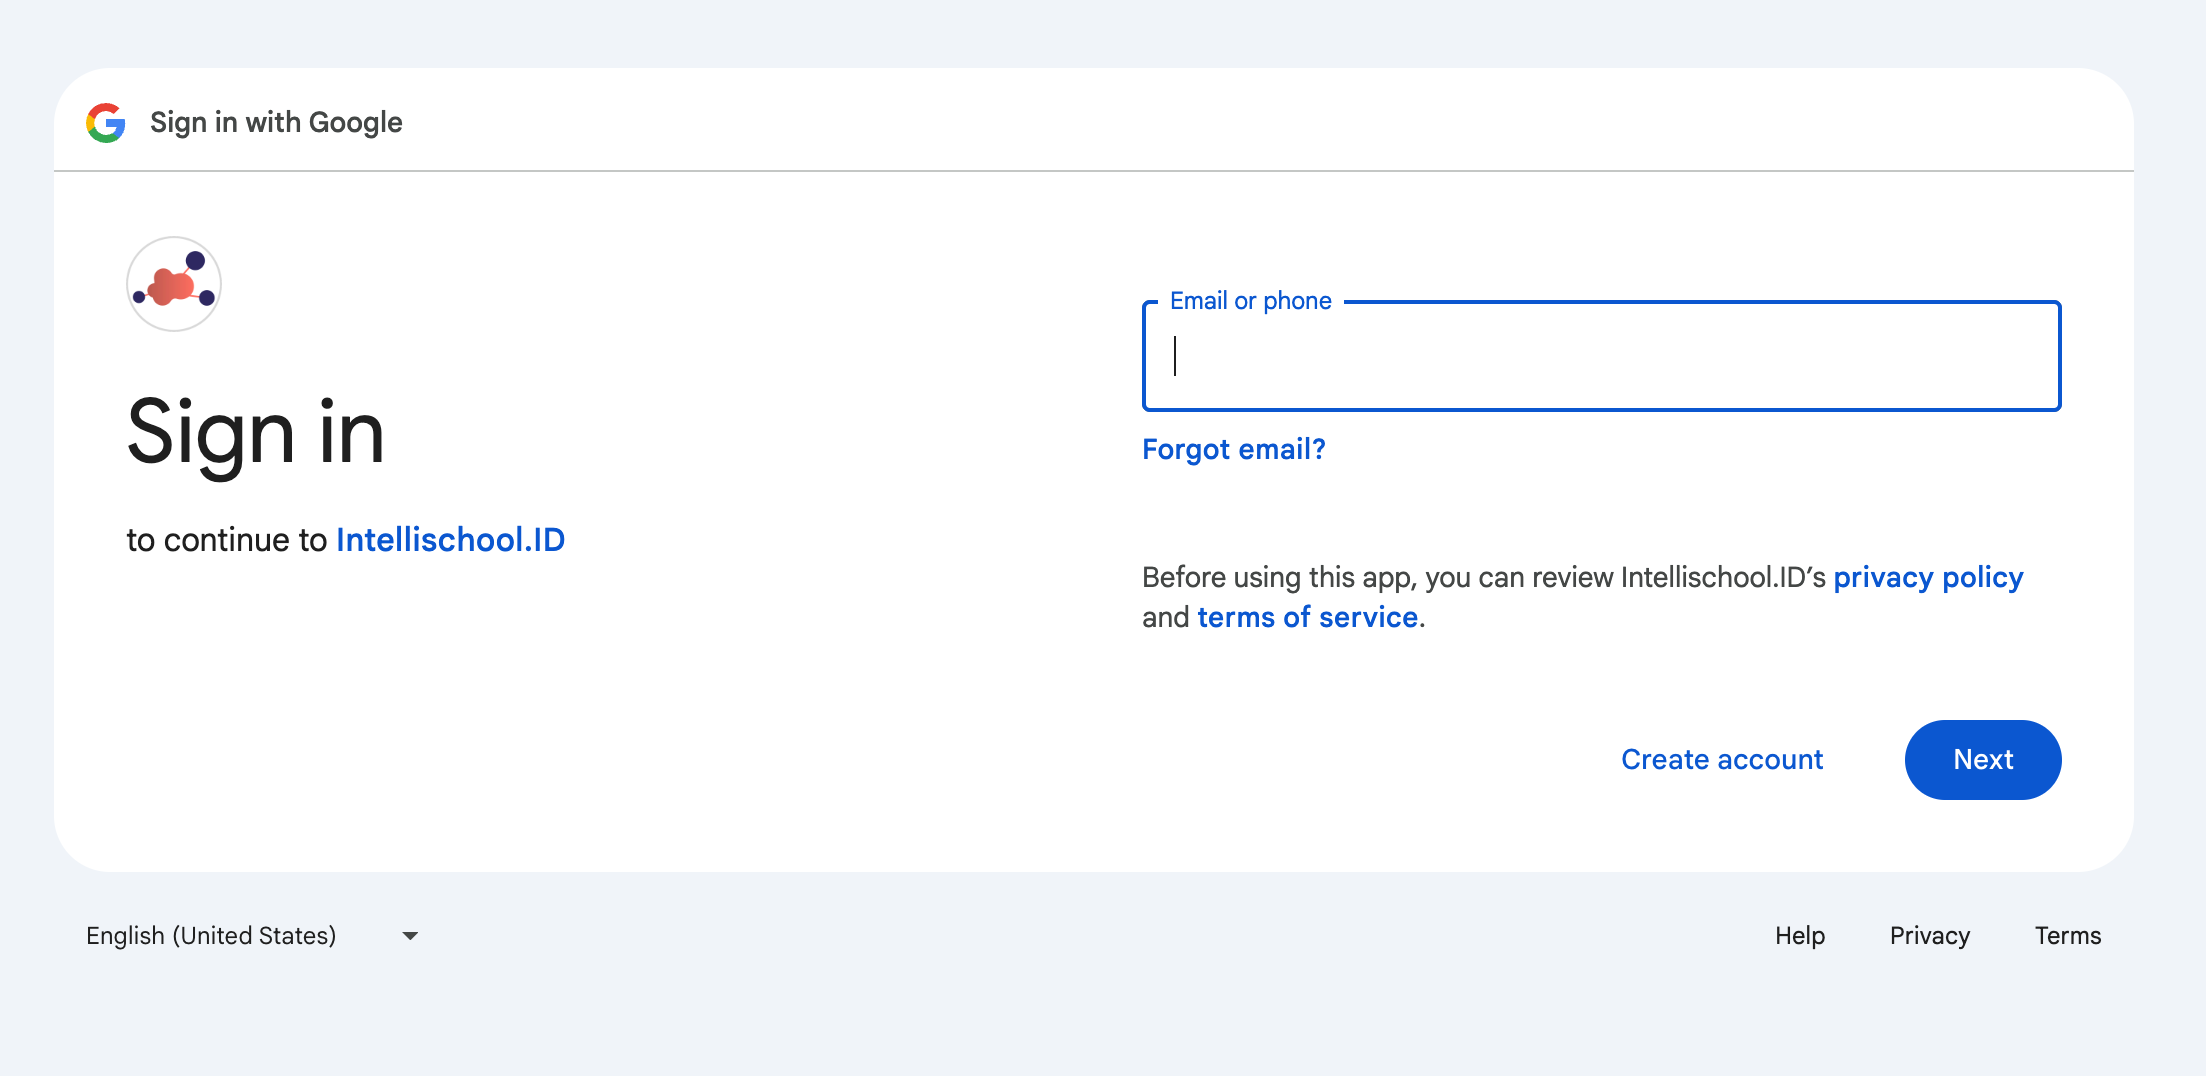Click the Intellischool app logo
This screenshot has height=1076, width=2206.
click(x=174, y=284)
